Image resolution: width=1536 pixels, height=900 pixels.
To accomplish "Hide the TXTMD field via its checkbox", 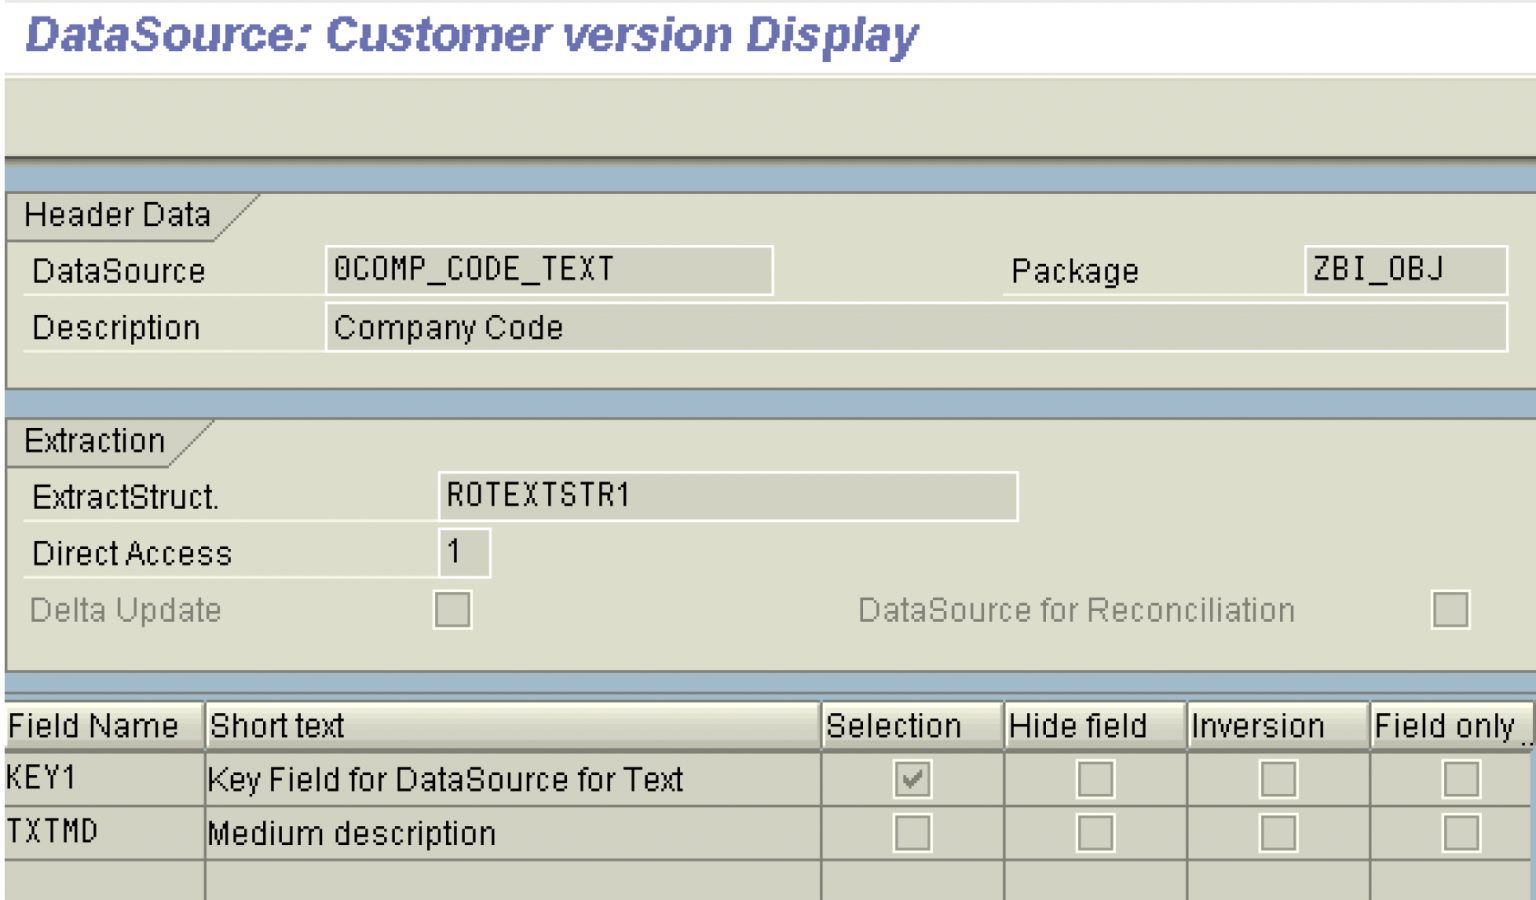I will (x=1094, y=833).
